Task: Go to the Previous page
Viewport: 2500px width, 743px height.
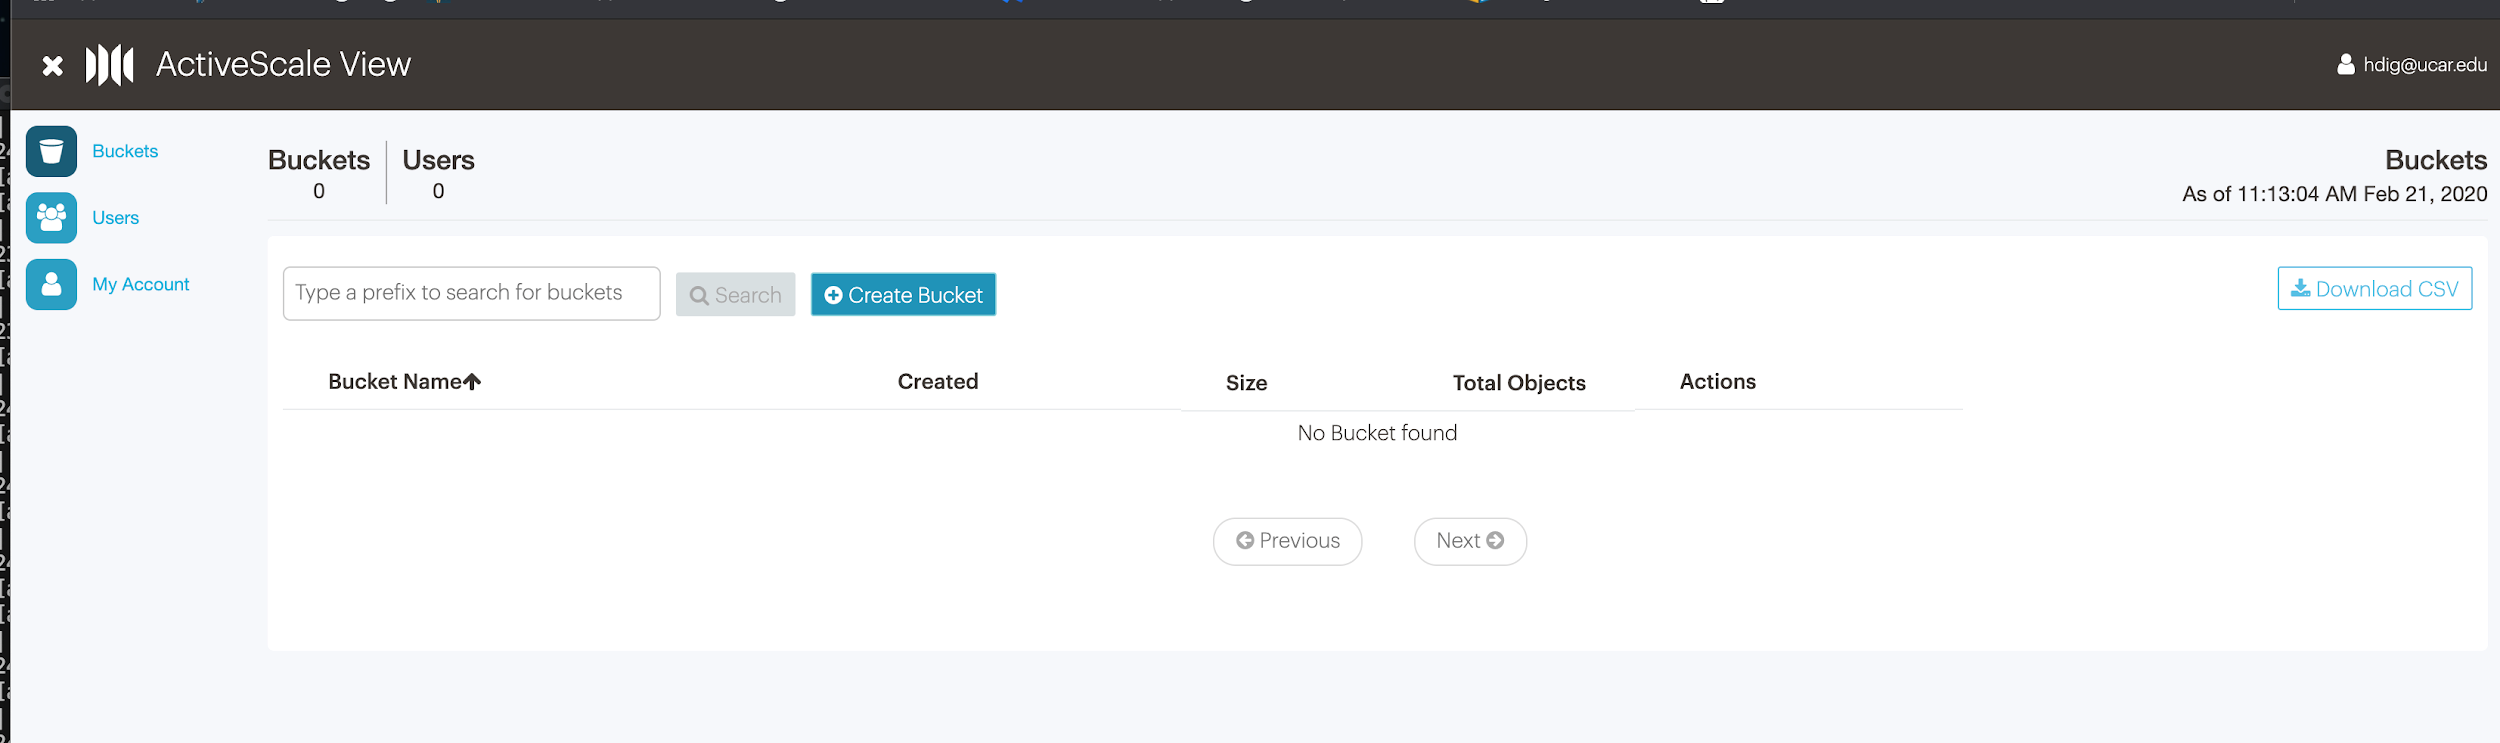Action: click(1287, 541)
